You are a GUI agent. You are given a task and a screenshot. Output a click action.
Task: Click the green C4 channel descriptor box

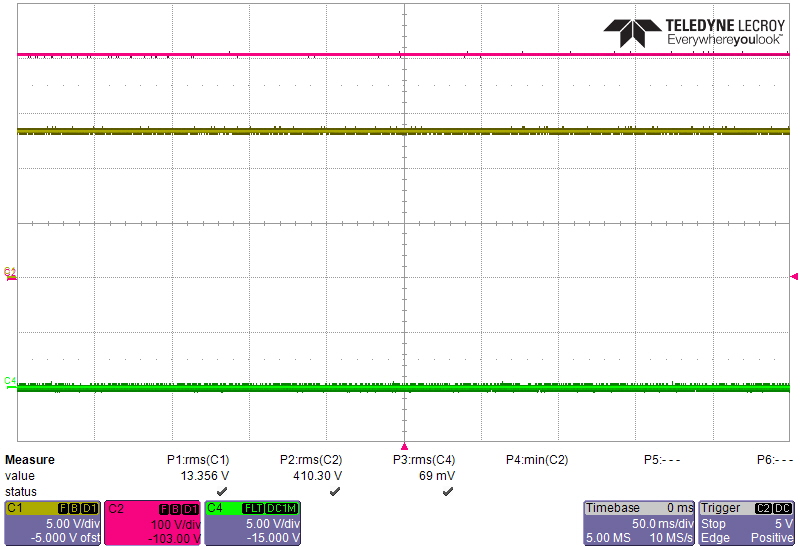(251, 523)
